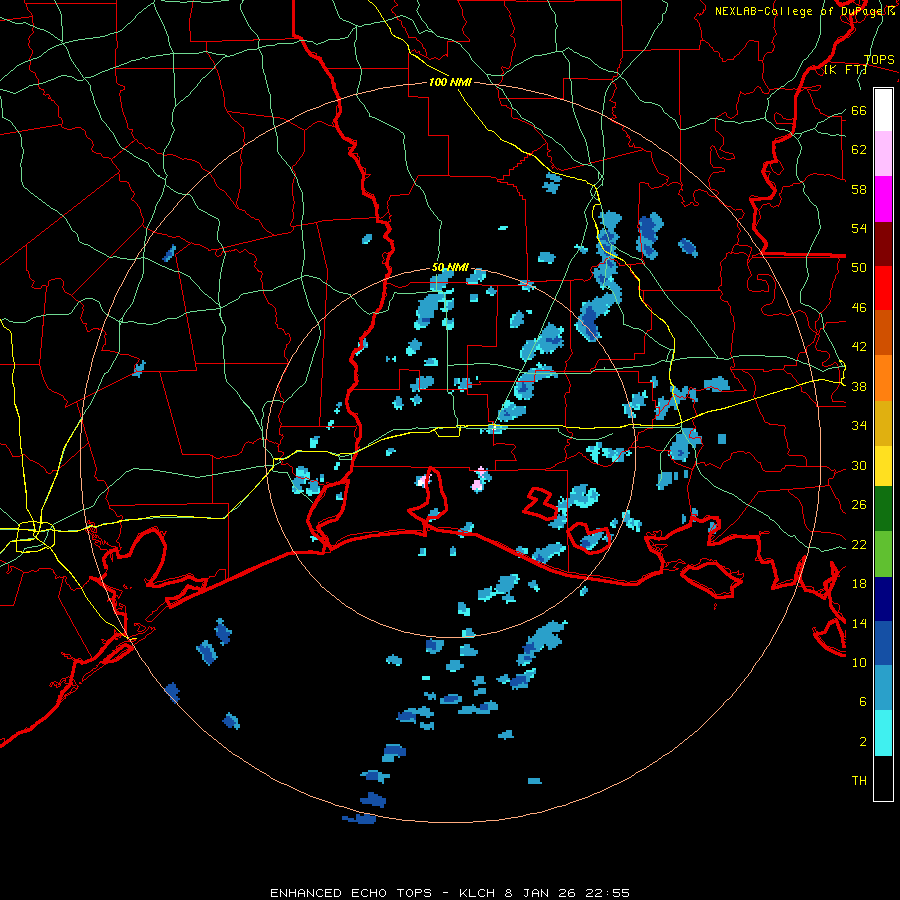Click the light green 26 kft legend swatch
The image size is (900, 900).
(x=883, y=554)
